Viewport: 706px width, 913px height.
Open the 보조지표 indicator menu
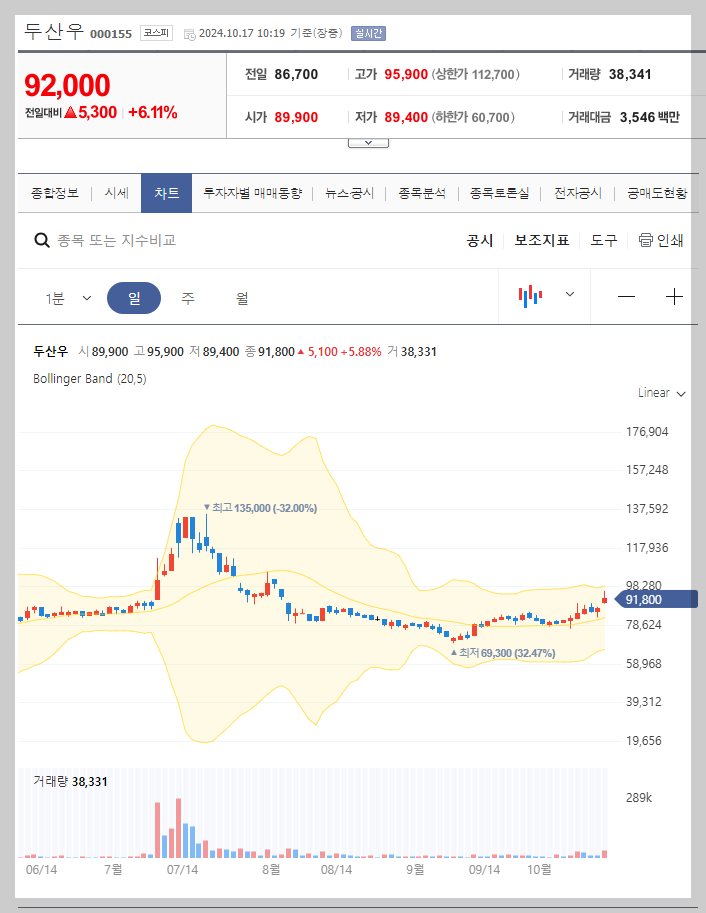541,240
